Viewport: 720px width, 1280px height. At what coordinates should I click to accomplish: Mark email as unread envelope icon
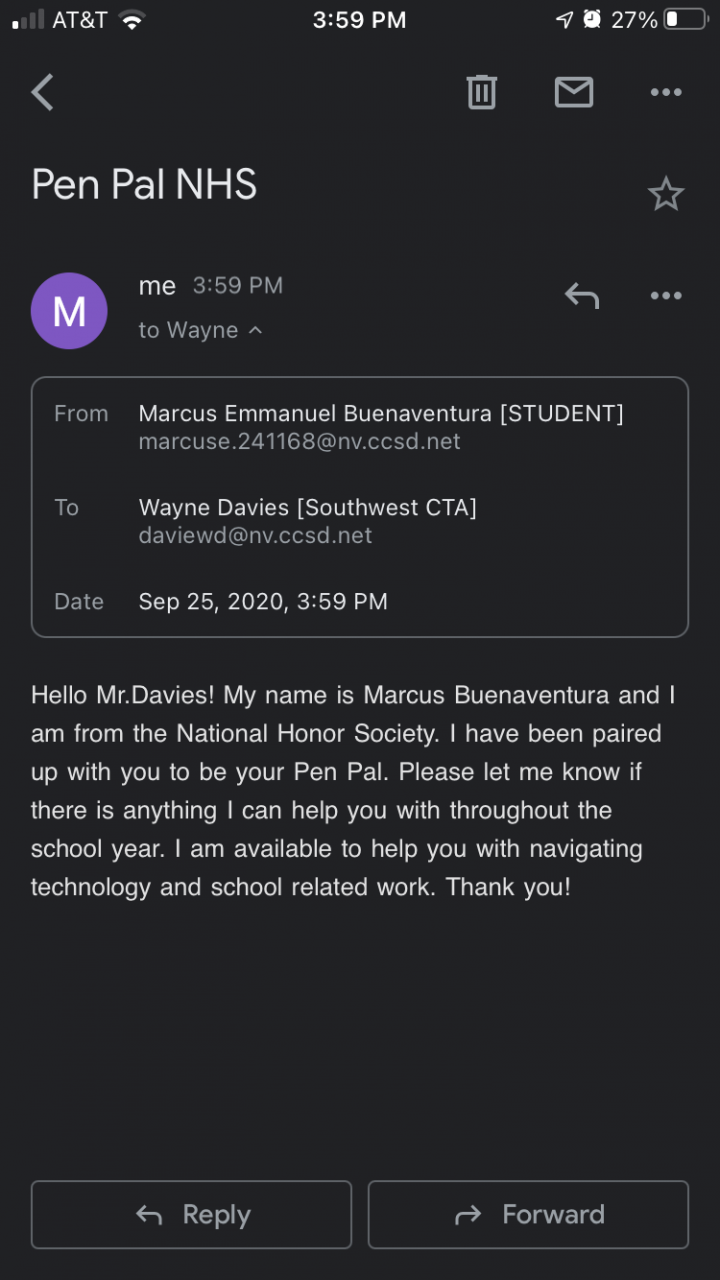574,93
